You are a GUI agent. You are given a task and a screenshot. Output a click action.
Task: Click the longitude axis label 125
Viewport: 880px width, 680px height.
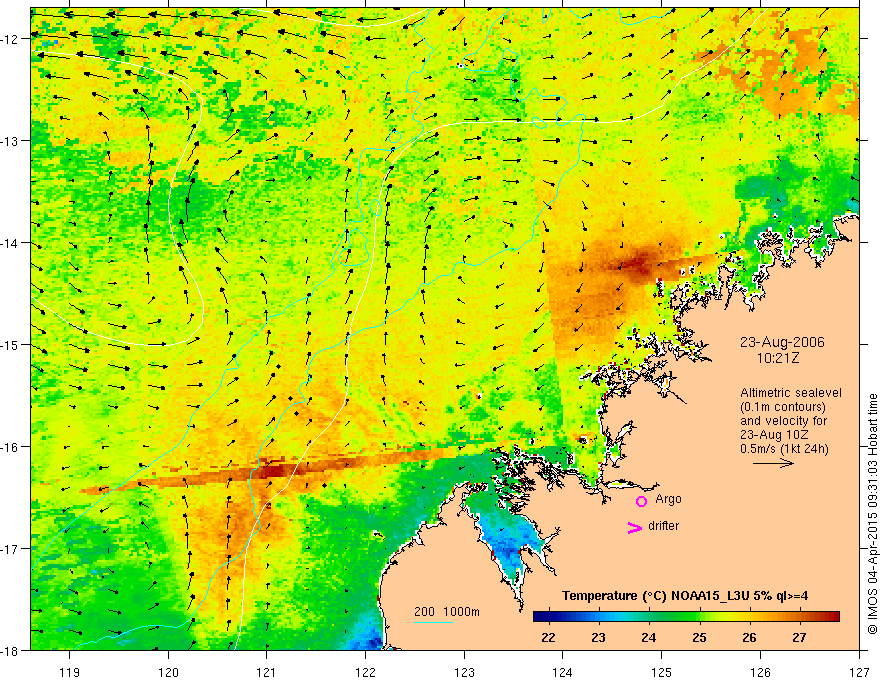click(x=662, y=672)
